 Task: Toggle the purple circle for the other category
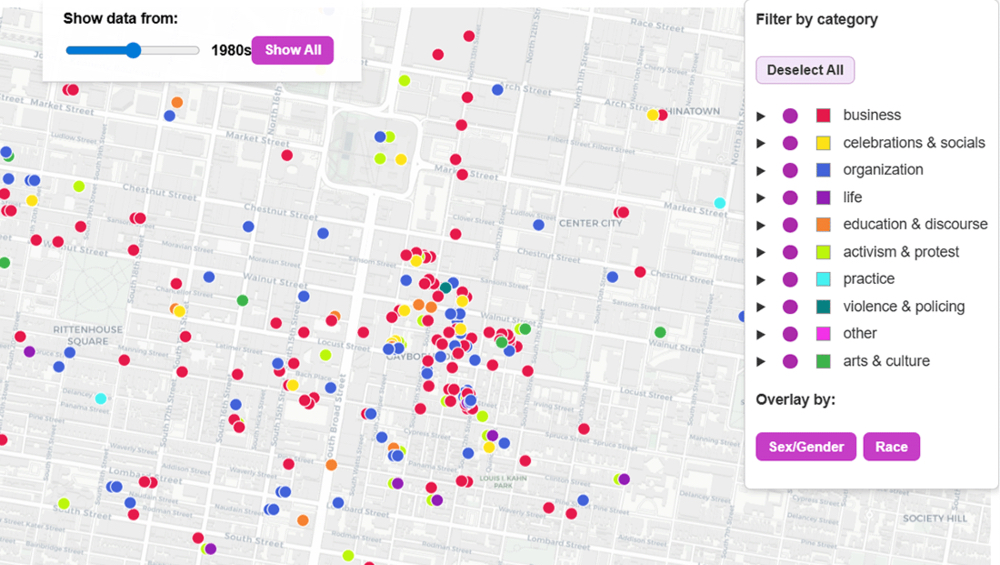[x=790, y=334]
